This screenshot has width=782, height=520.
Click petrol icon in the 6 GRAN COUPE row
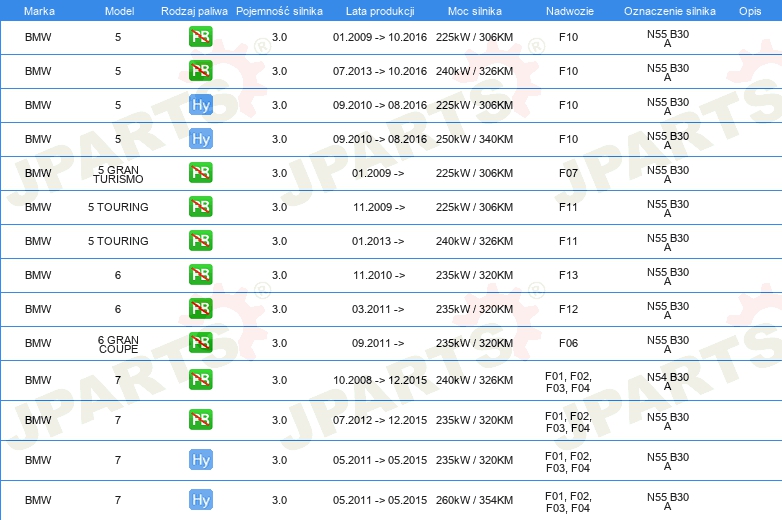(x=200, y=342)
